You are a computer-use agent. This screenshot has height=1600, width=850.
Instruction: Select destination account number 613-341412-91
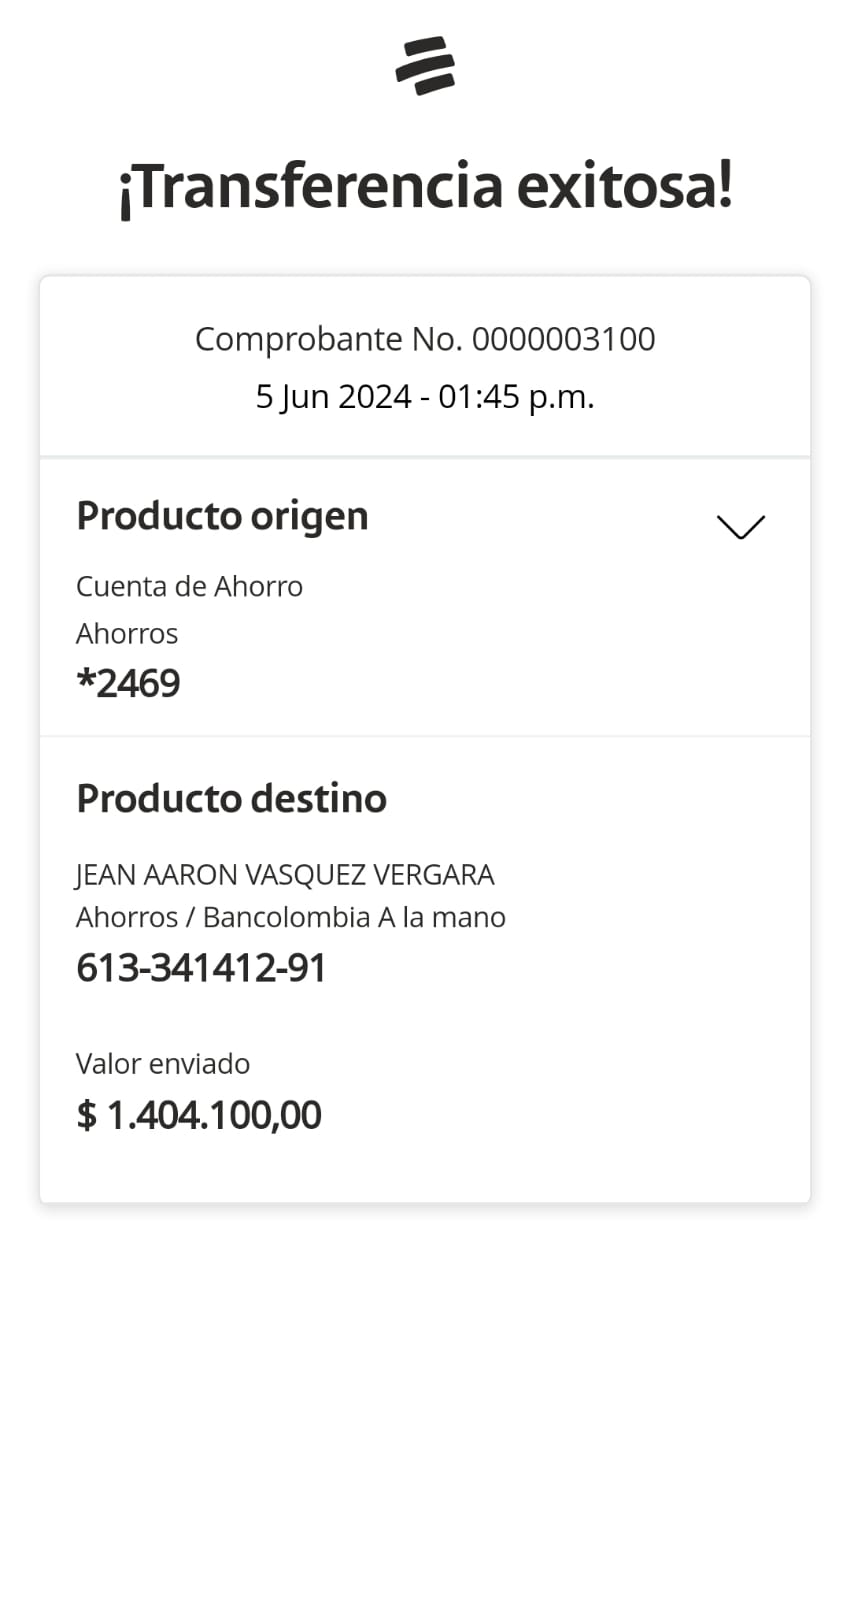pyautogui.click(x=201, y=968)
